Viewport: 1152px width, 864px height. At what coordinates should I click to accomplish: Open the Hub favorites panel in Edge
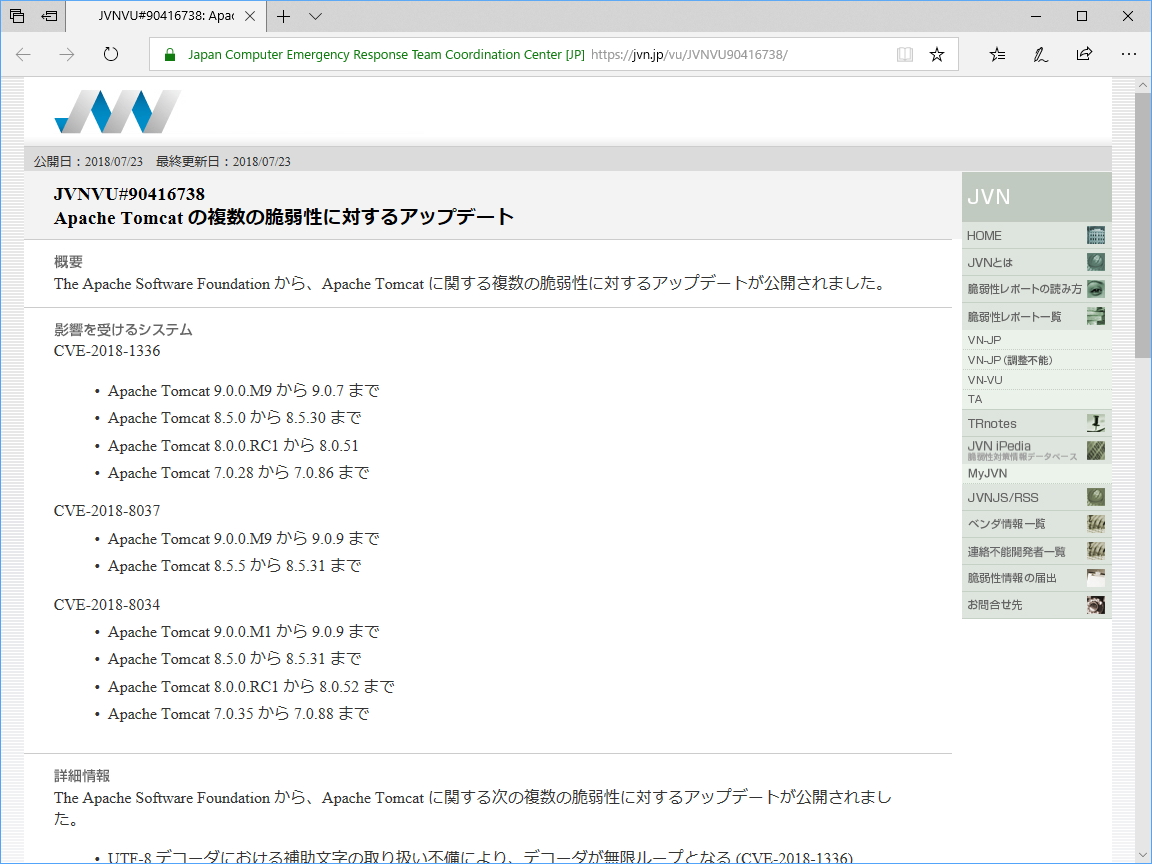tap(996, 54)
